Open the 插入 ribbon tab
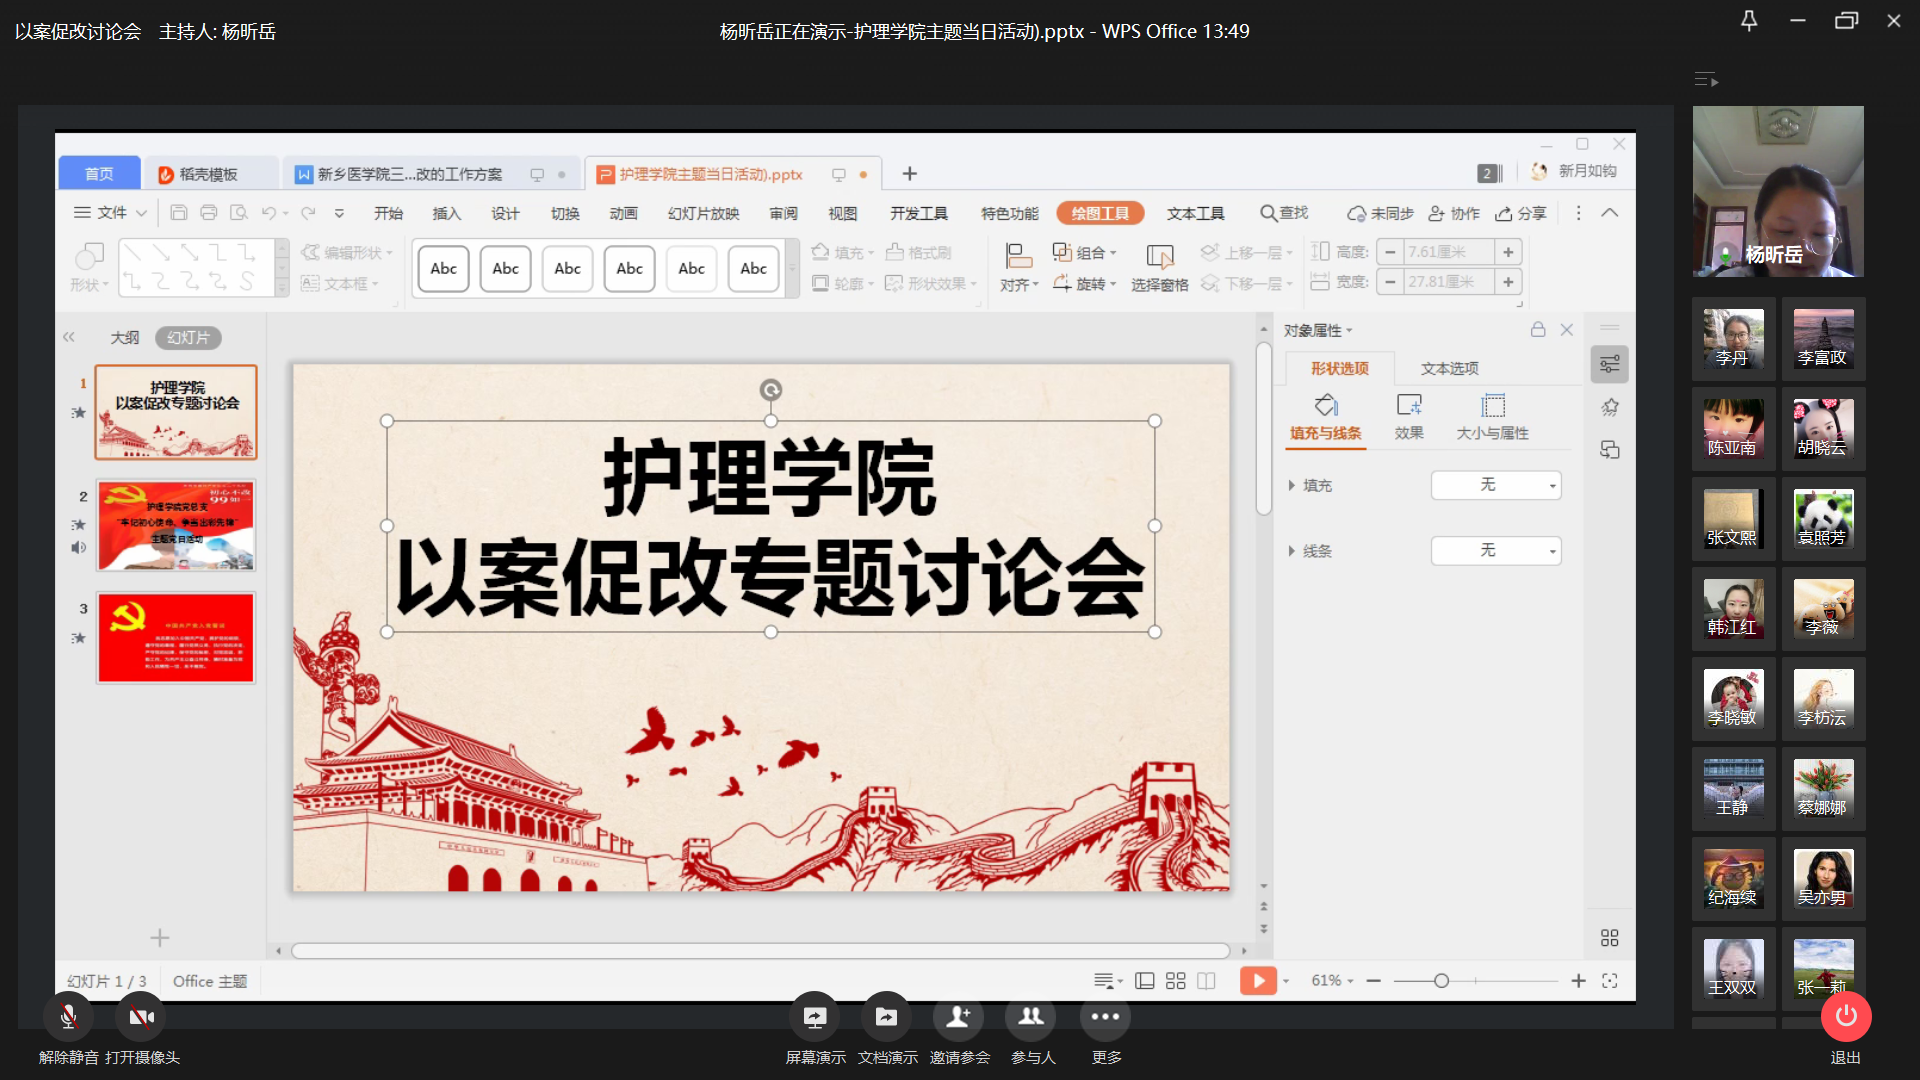This screenshot has height=1080, width=1920. [446, 213]
